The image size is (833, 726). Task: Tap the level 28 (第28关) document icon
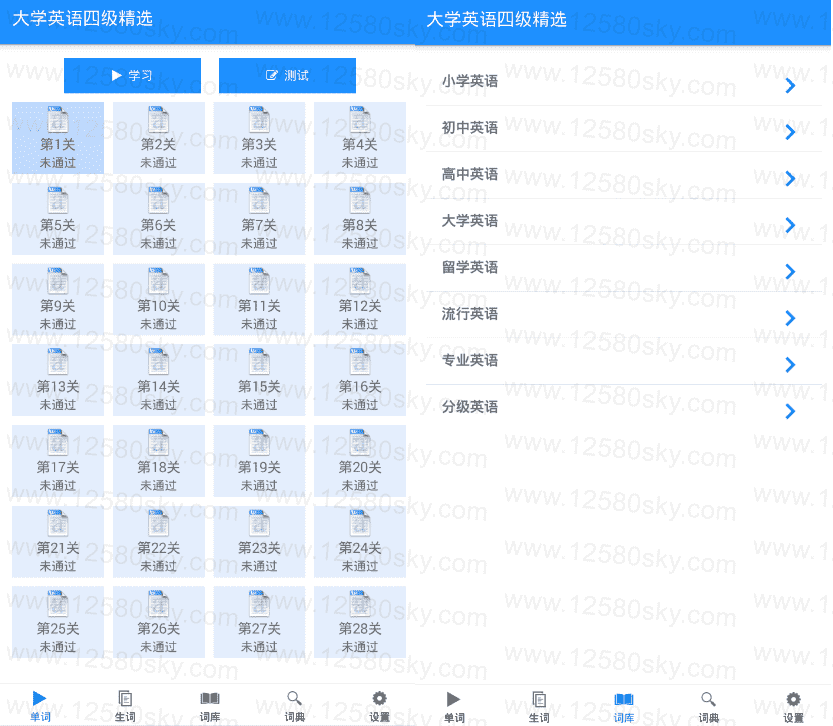coord(359,605)
